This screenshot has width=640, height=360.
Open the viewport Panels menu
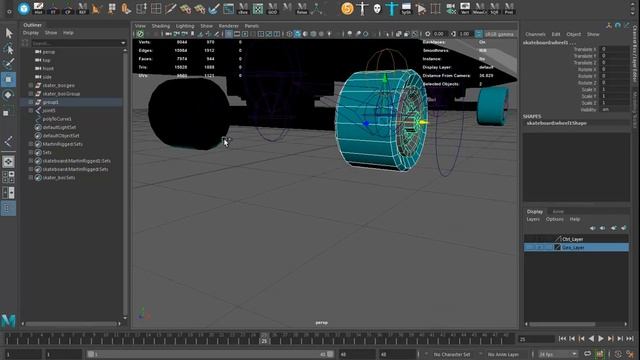252,26
